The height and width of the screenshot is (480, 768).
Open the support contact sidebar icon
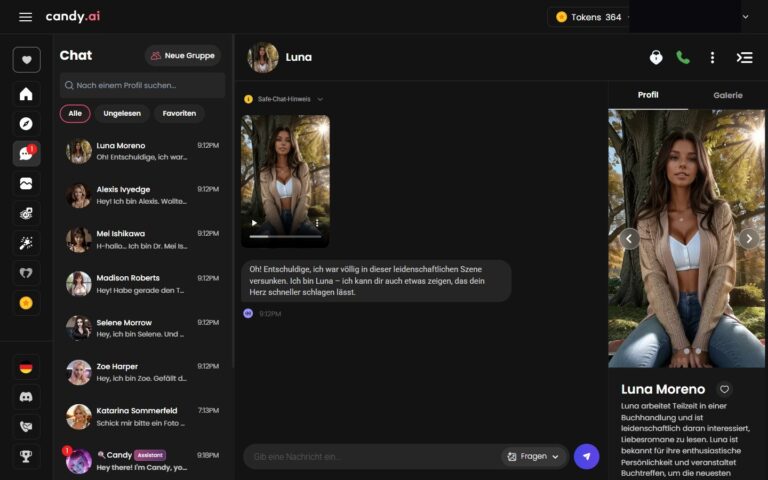[26, 427]
